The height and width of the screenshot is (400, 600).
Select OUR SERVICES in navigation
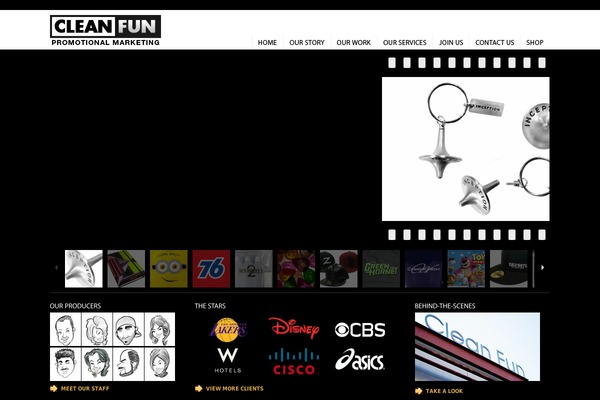[x=404, y=42]
